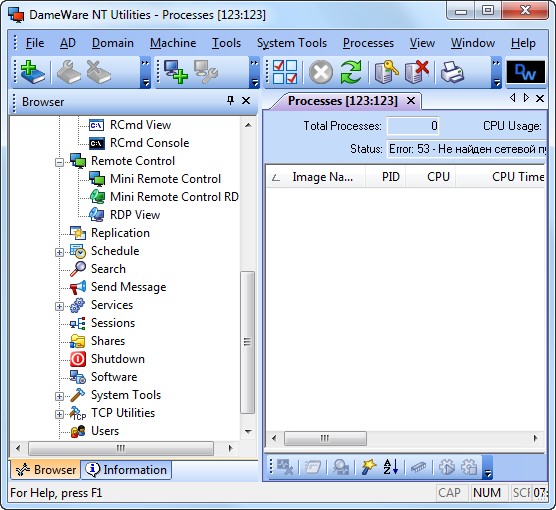Click the greyed-out edit favorite wrench icon
Image resolution: width=556 pixels, height=510 pixels.
click(x=68, y=72)
